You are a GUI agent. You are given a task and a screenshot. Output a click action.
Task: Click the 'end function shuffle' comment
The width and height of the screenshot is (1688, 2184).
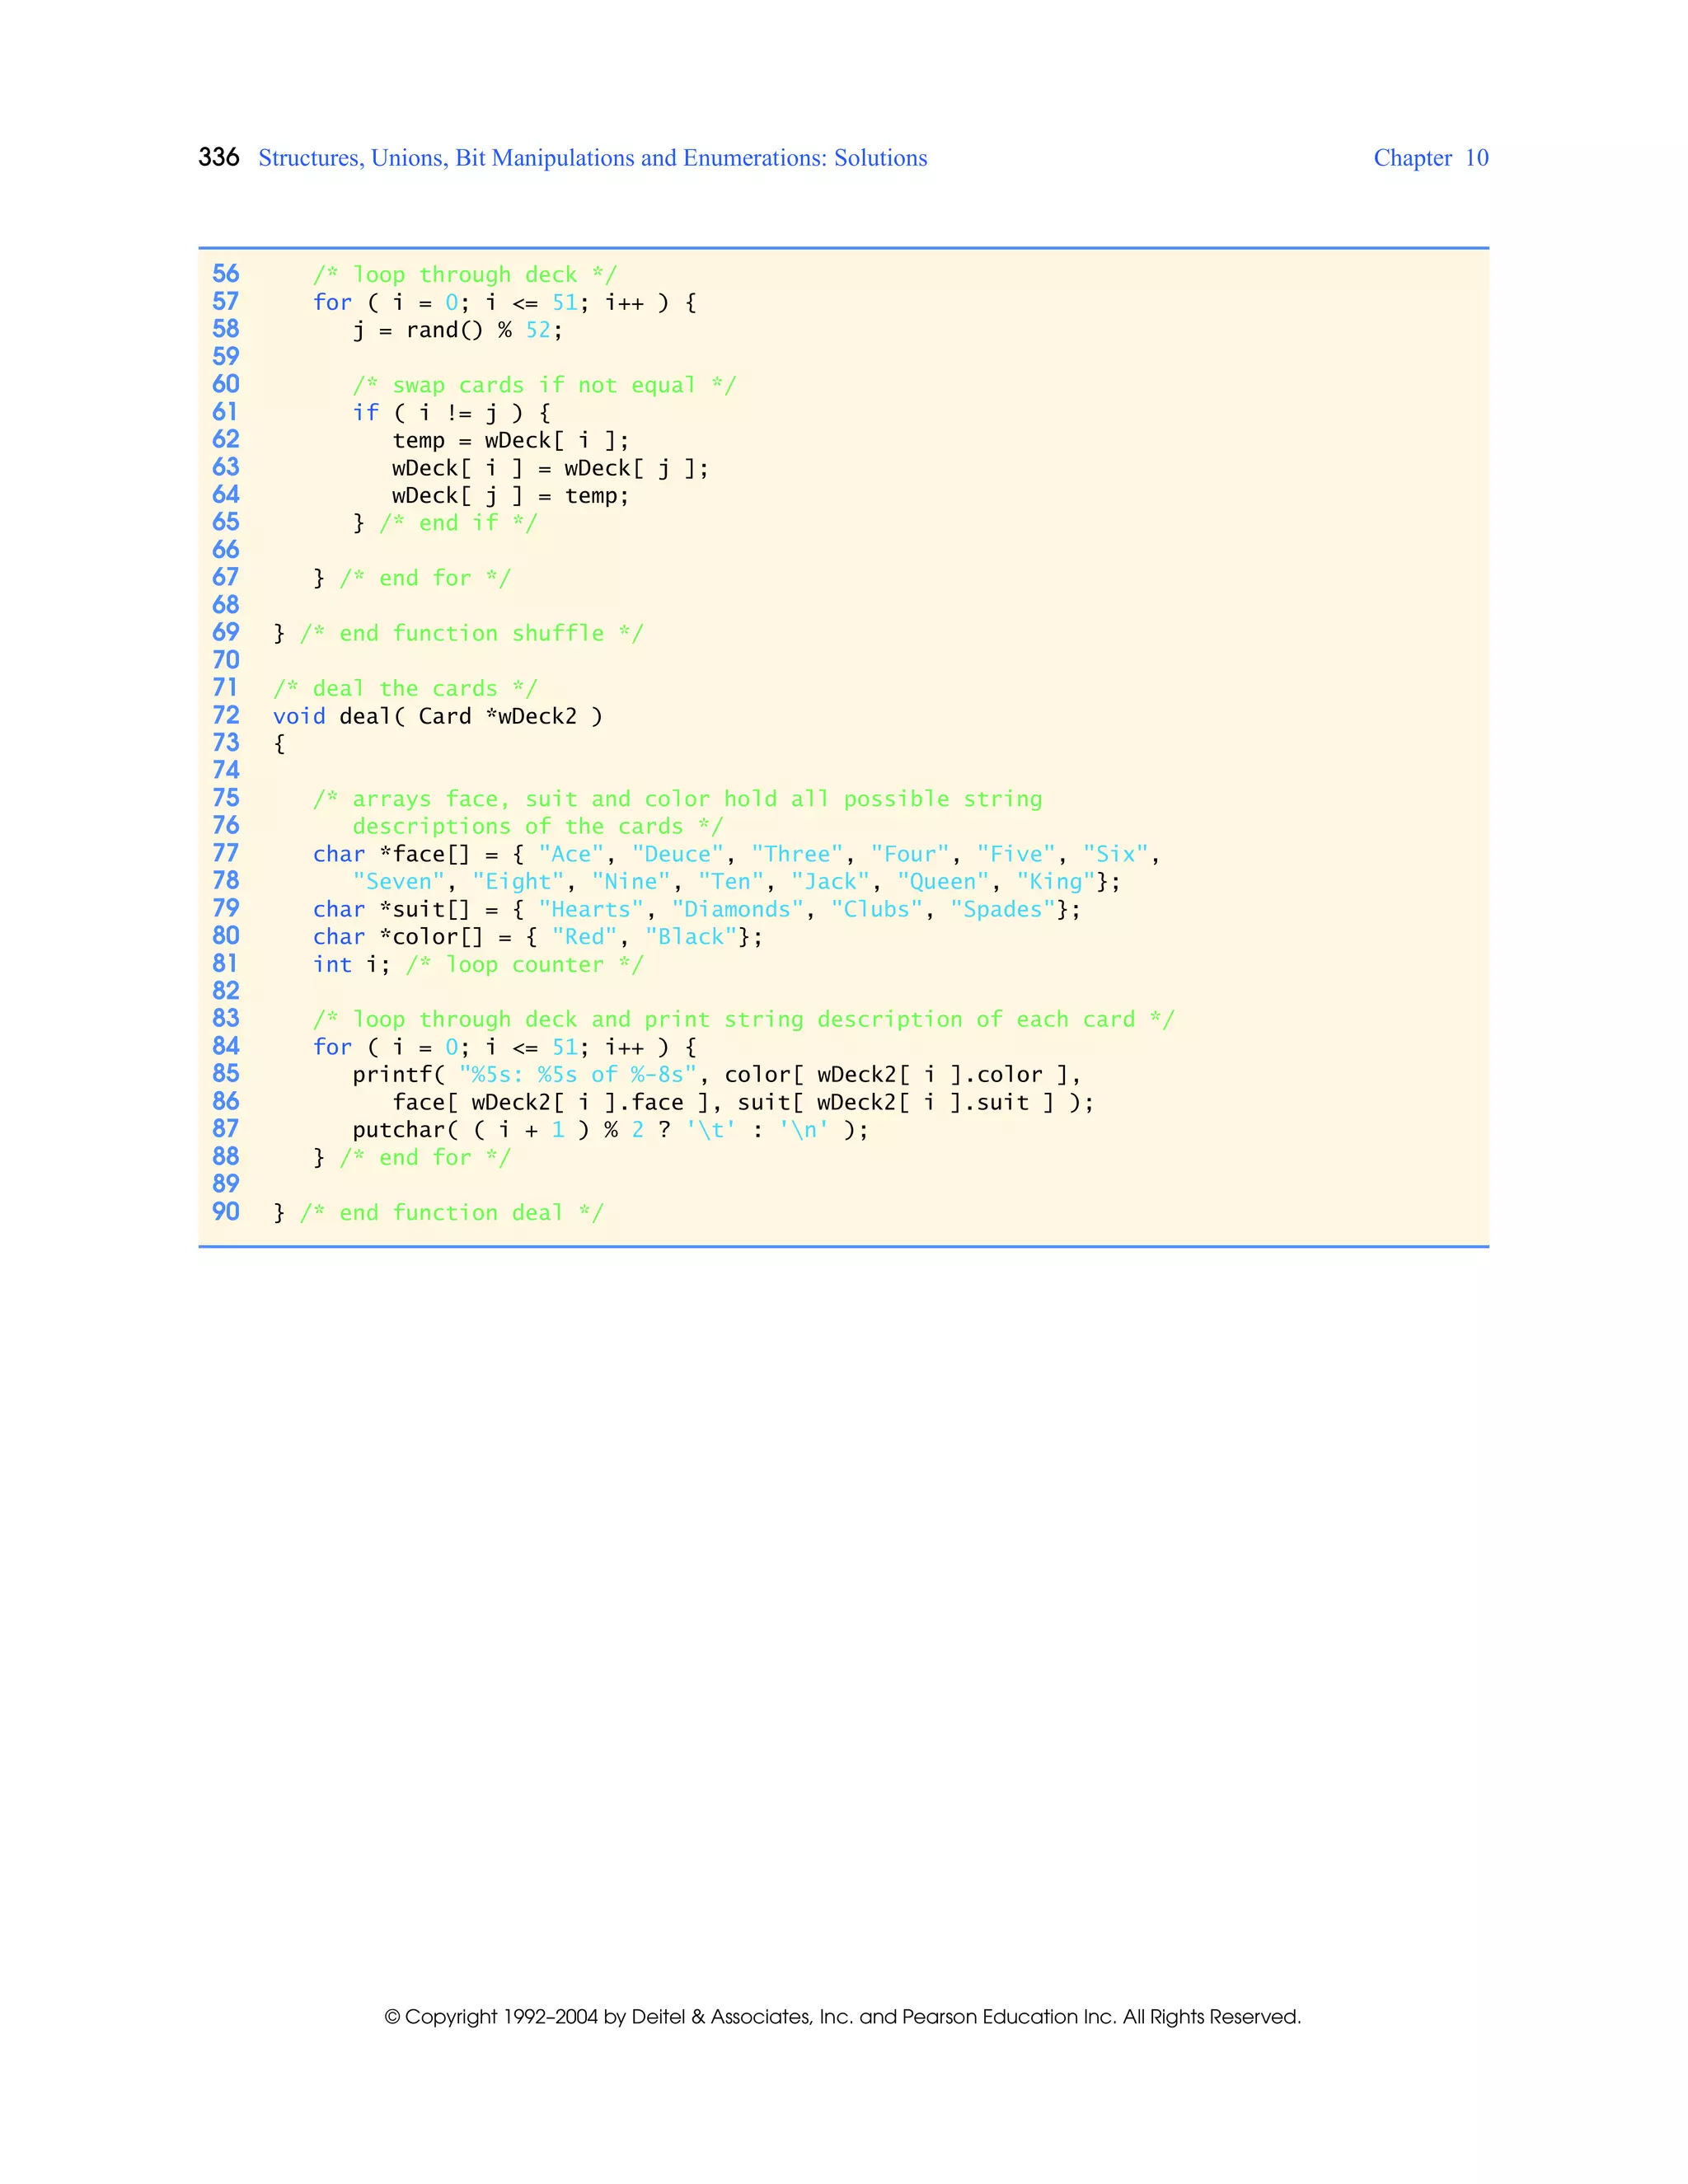click(471, 633)
